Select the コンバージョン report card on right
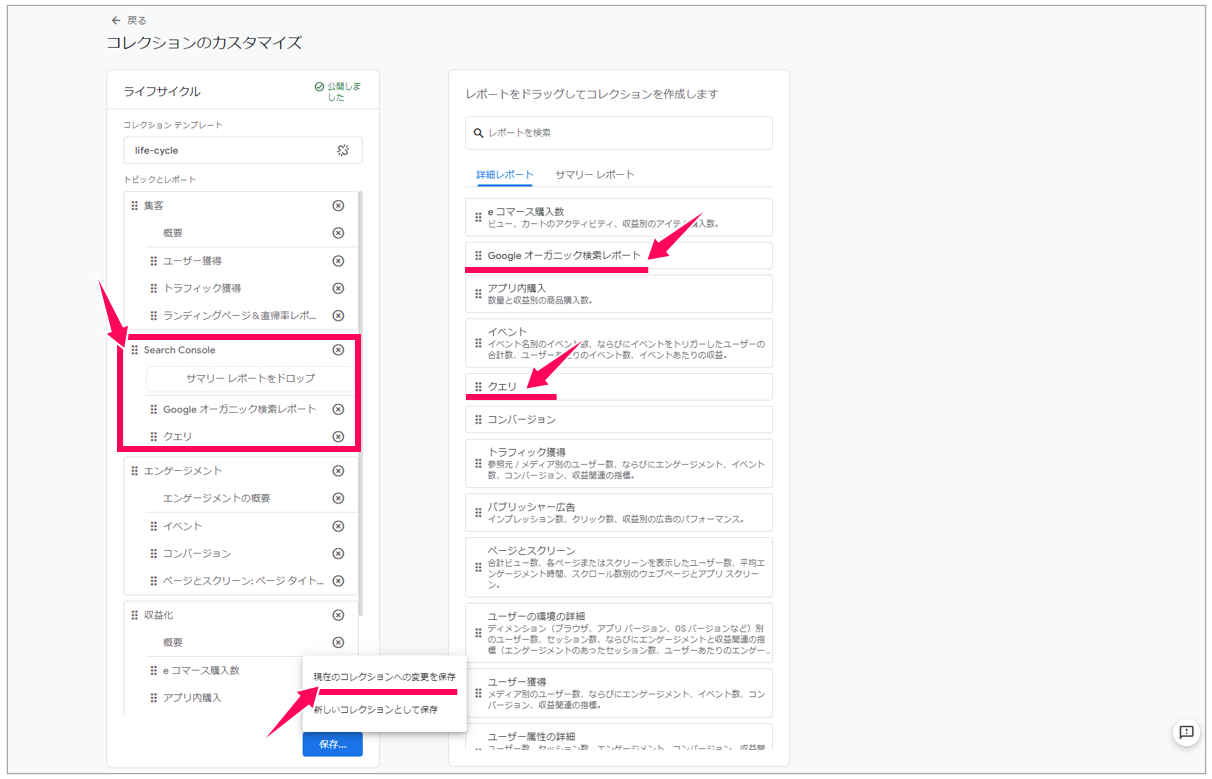 618,420
